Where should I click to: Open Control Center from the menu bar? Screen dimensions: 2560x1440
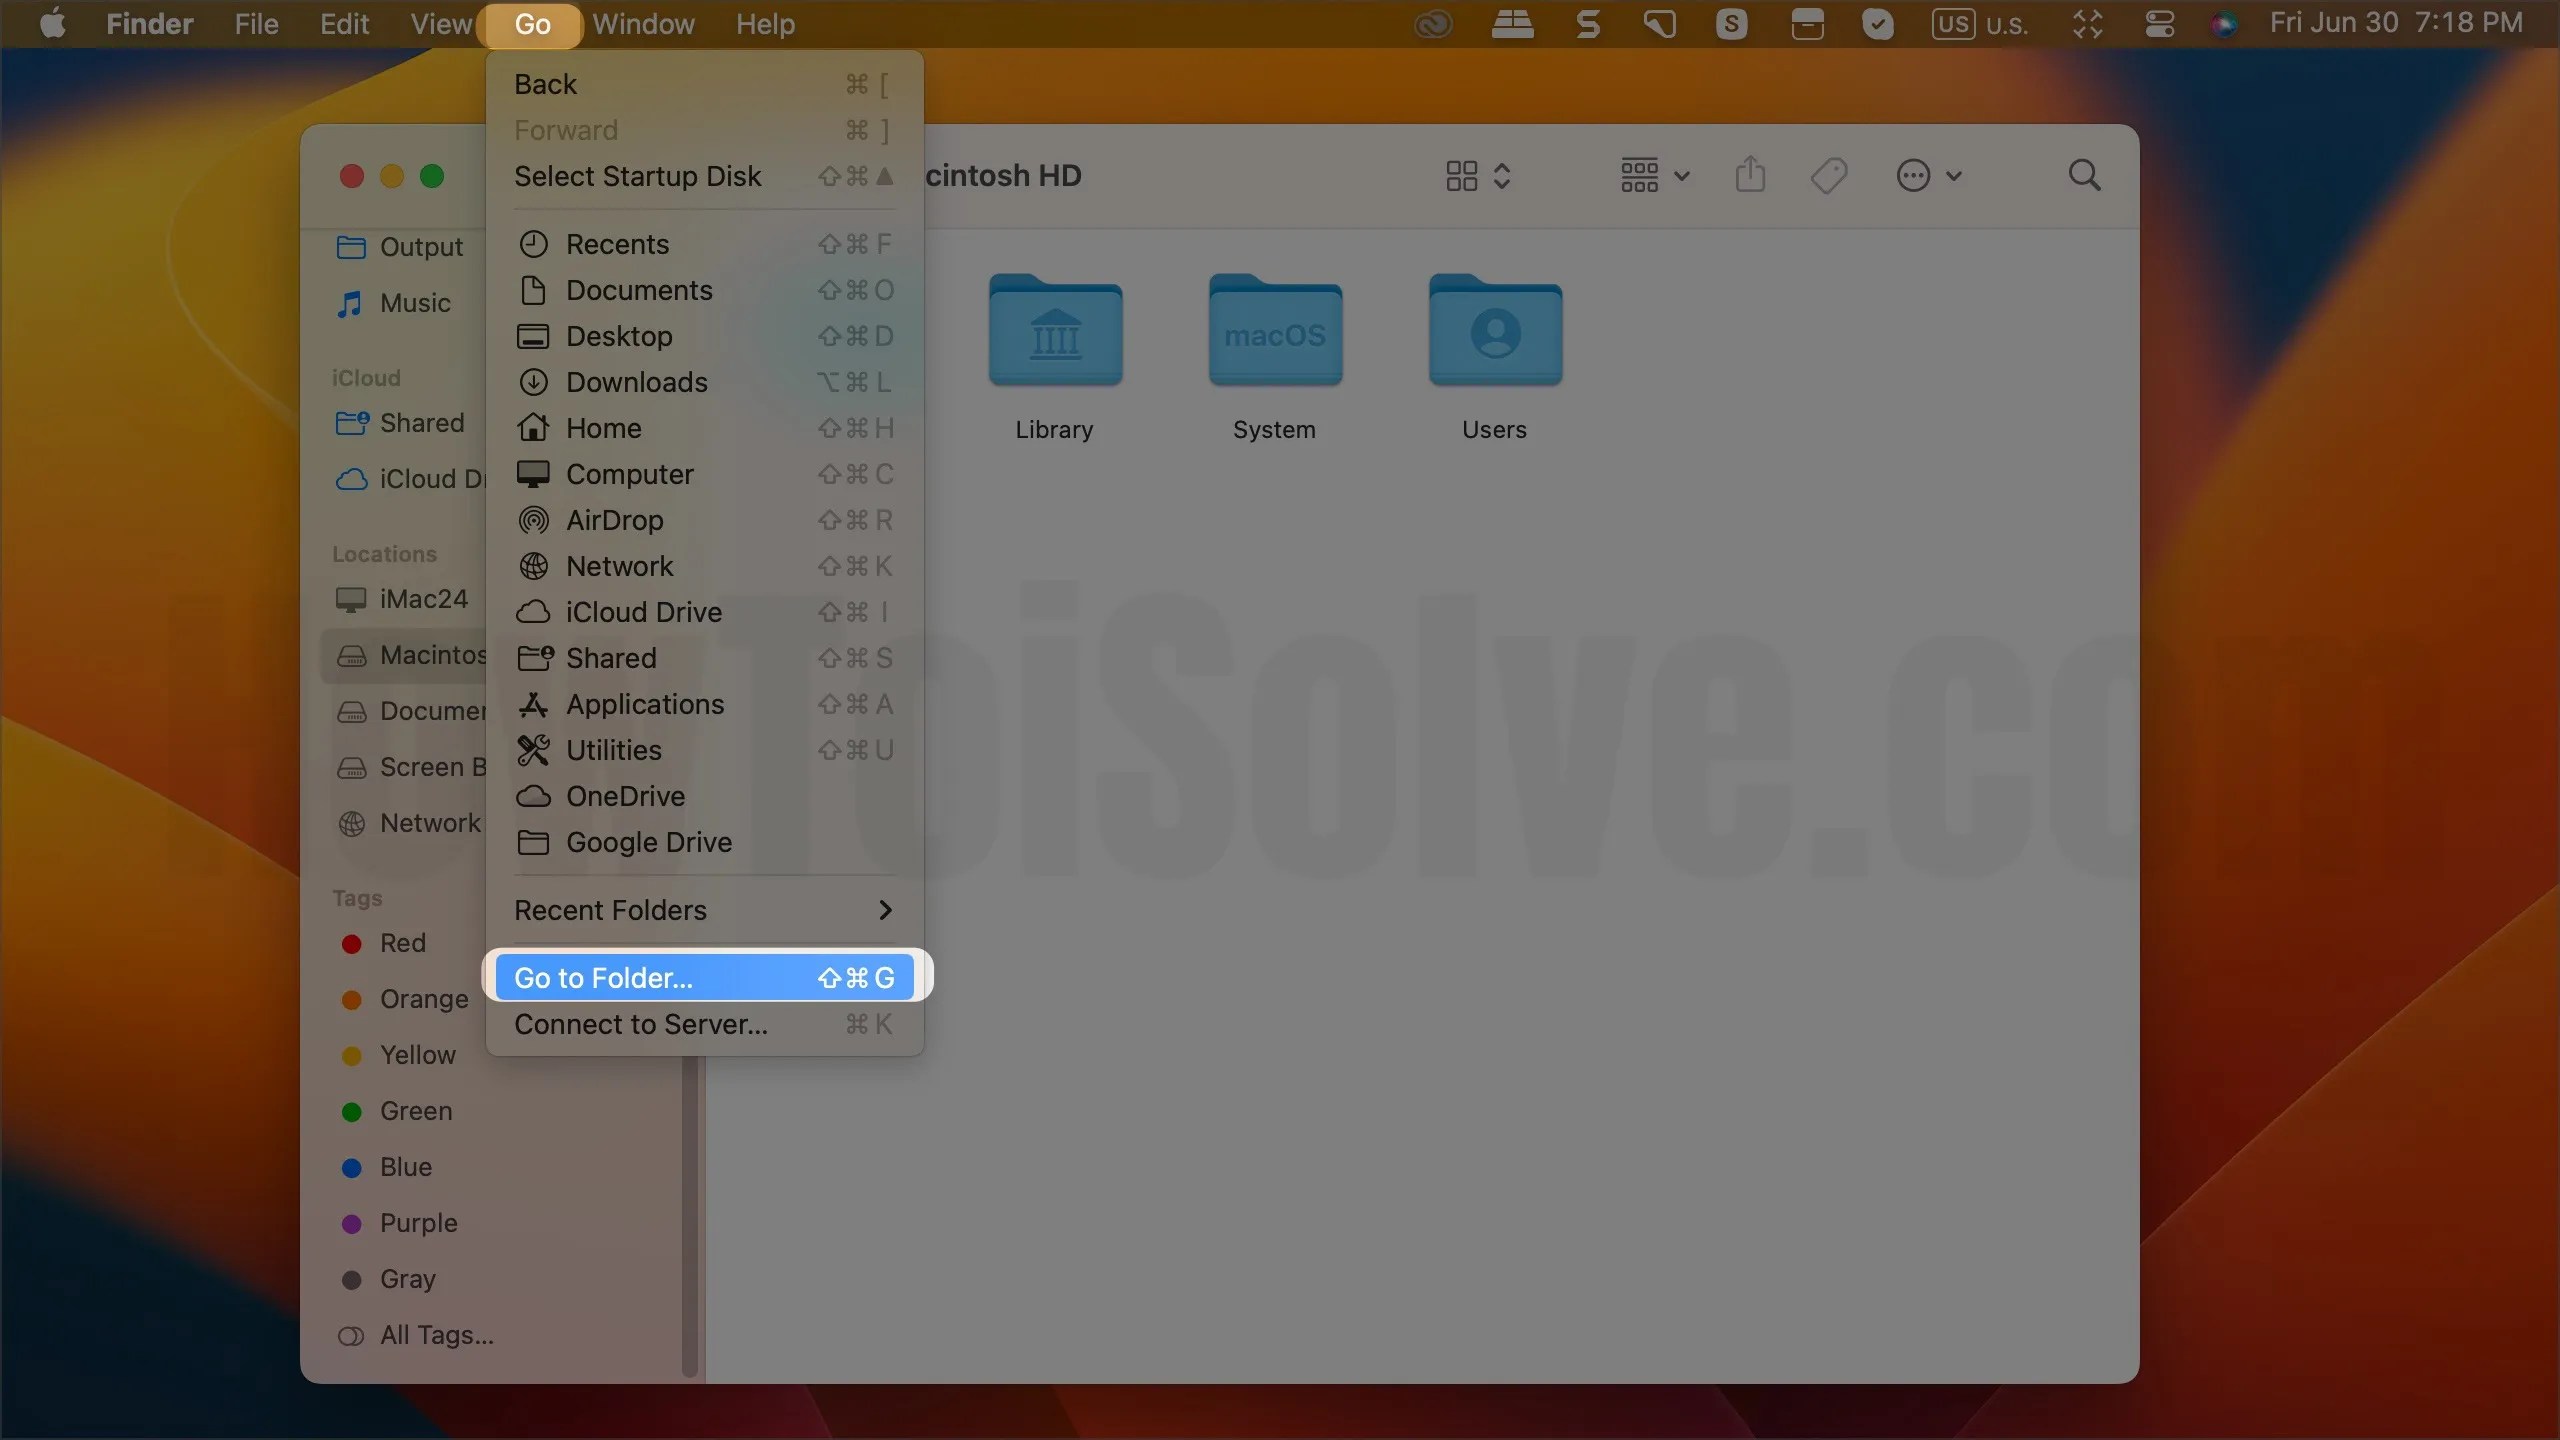click(2159, 23)
